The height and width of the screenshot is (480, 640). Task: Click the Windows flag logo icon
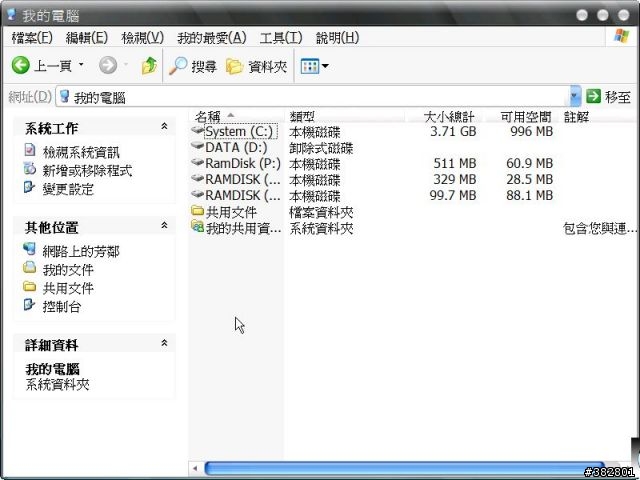[x=621, y=37]
